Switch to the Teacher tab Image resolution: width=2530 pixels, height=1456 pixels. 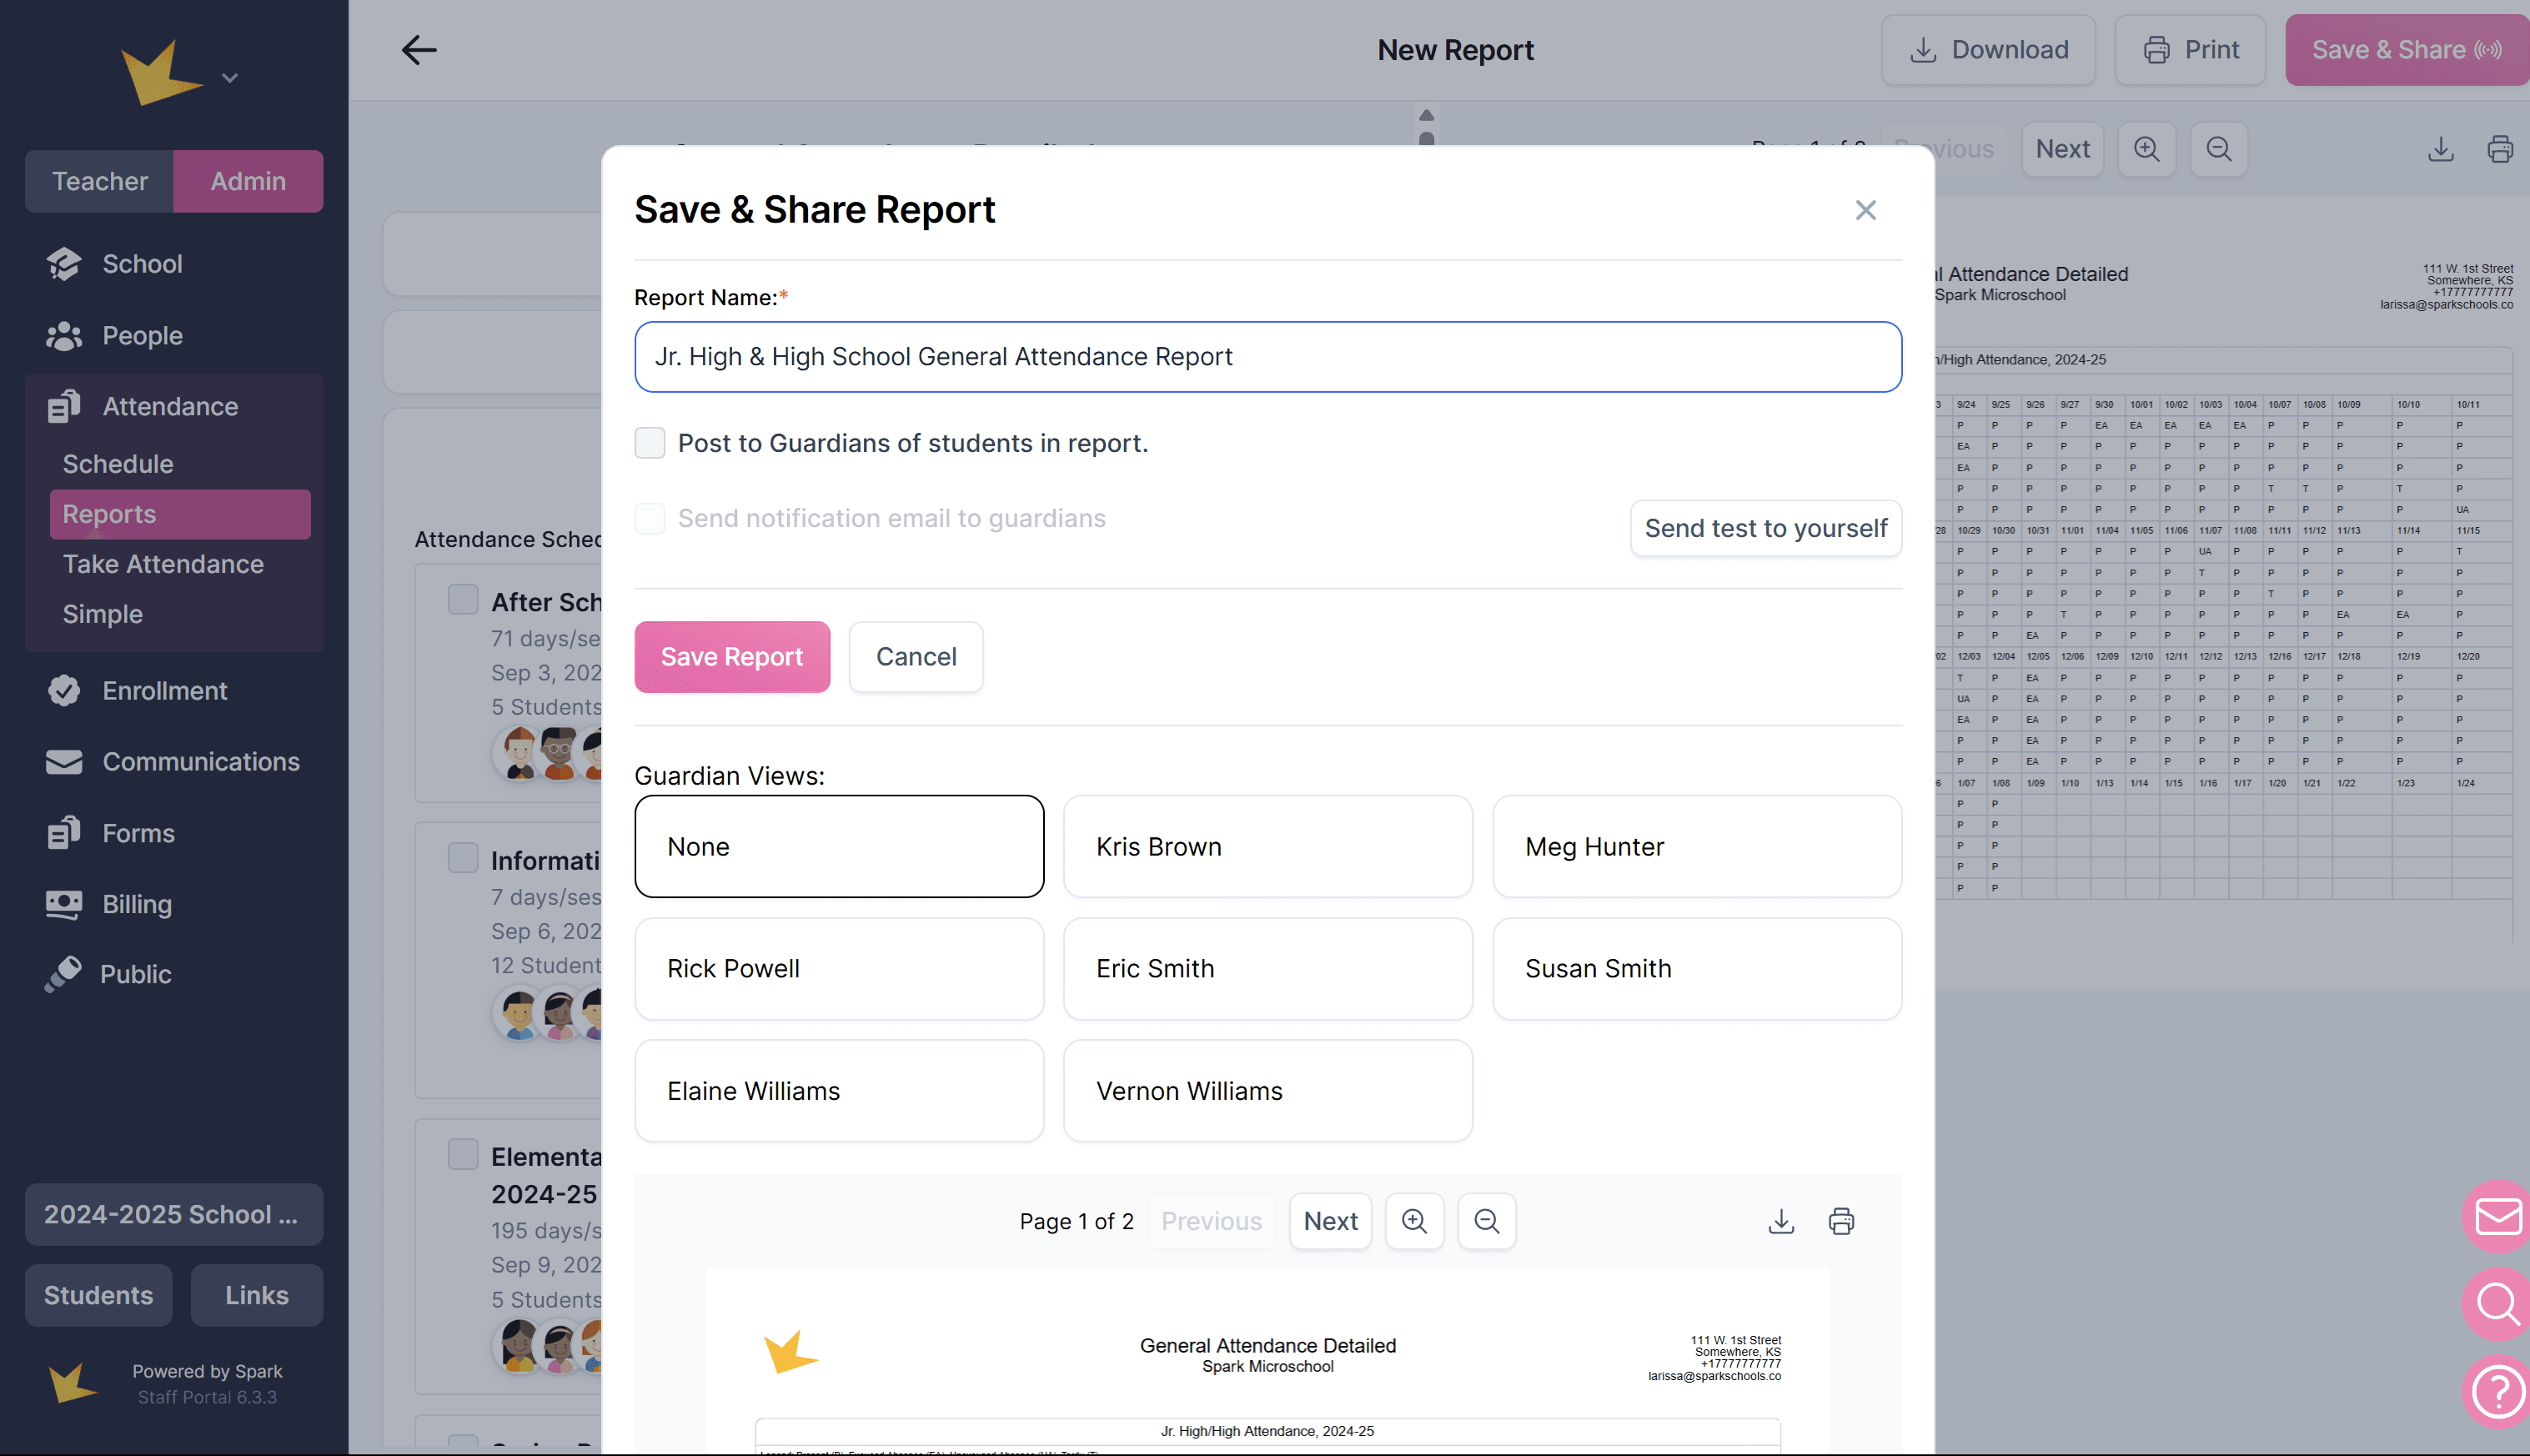point(99,181)
